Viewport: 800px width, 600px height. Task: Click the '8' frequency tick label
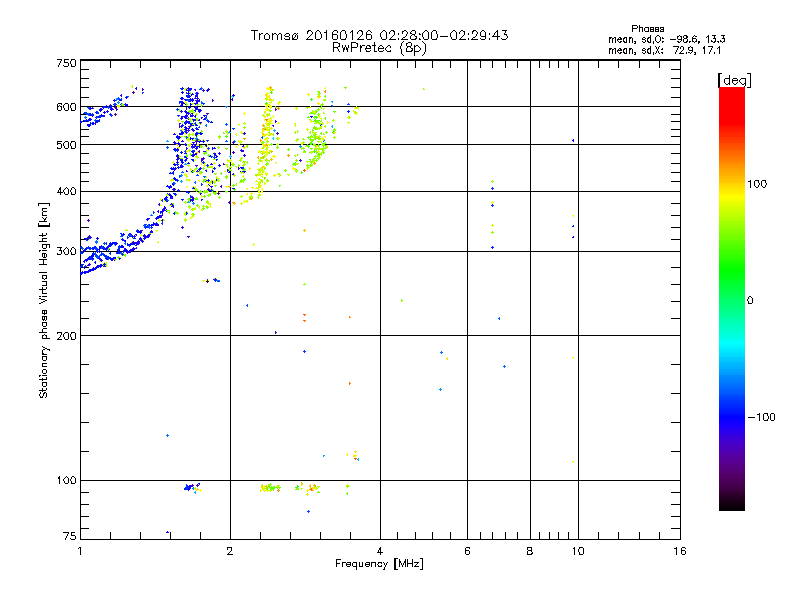(530, 551)
